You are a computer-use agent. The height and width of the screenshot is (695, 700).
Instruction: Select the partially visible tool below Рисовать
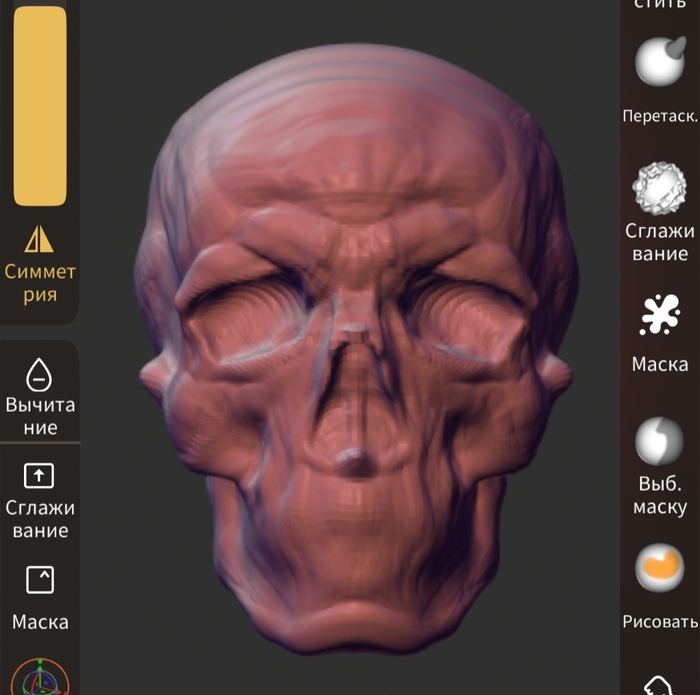click(x=659, y=686)
